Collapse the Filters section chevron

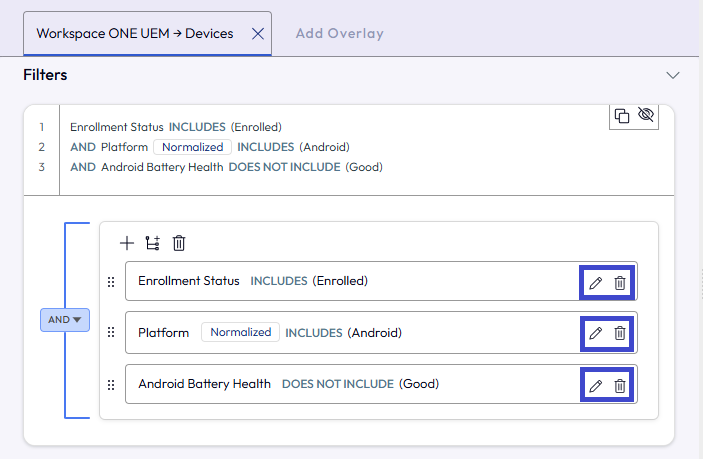673,75
